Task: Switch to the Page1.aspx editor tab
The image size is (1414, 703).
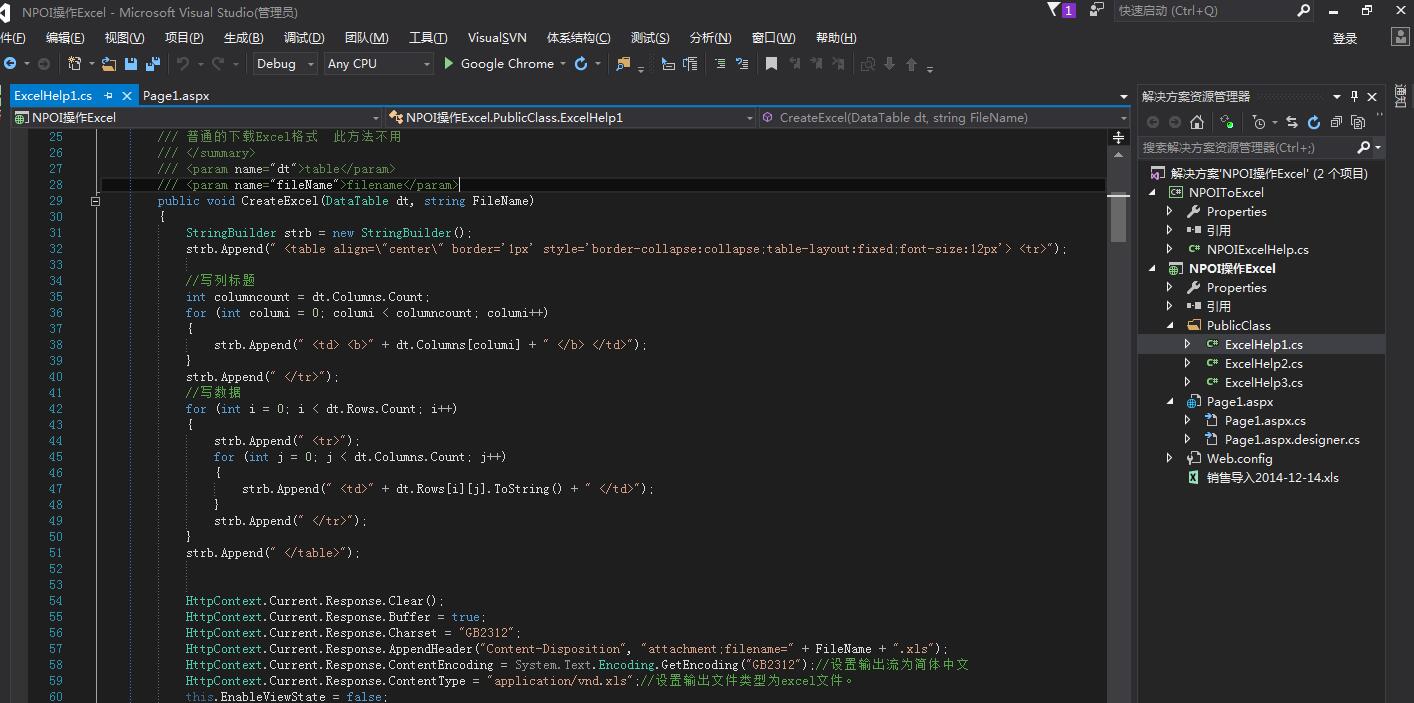Action: (176, 96)
